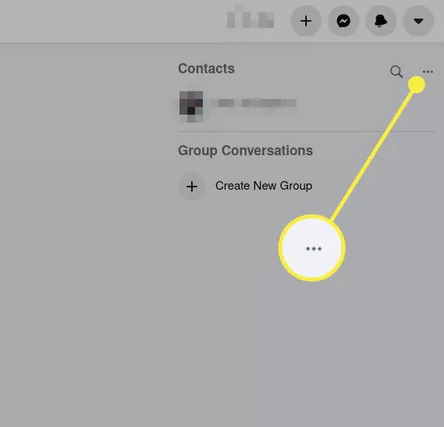This screenshot has height=427, width=444.
Task: Open the notifications bell
Action: point(381,21)
